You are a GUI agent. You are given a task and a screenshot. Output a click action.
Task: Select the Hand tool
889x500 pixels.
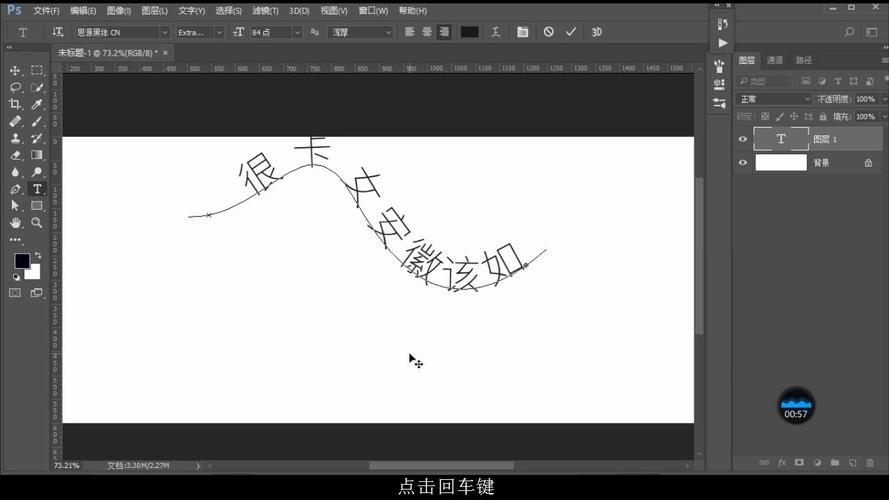15,222
